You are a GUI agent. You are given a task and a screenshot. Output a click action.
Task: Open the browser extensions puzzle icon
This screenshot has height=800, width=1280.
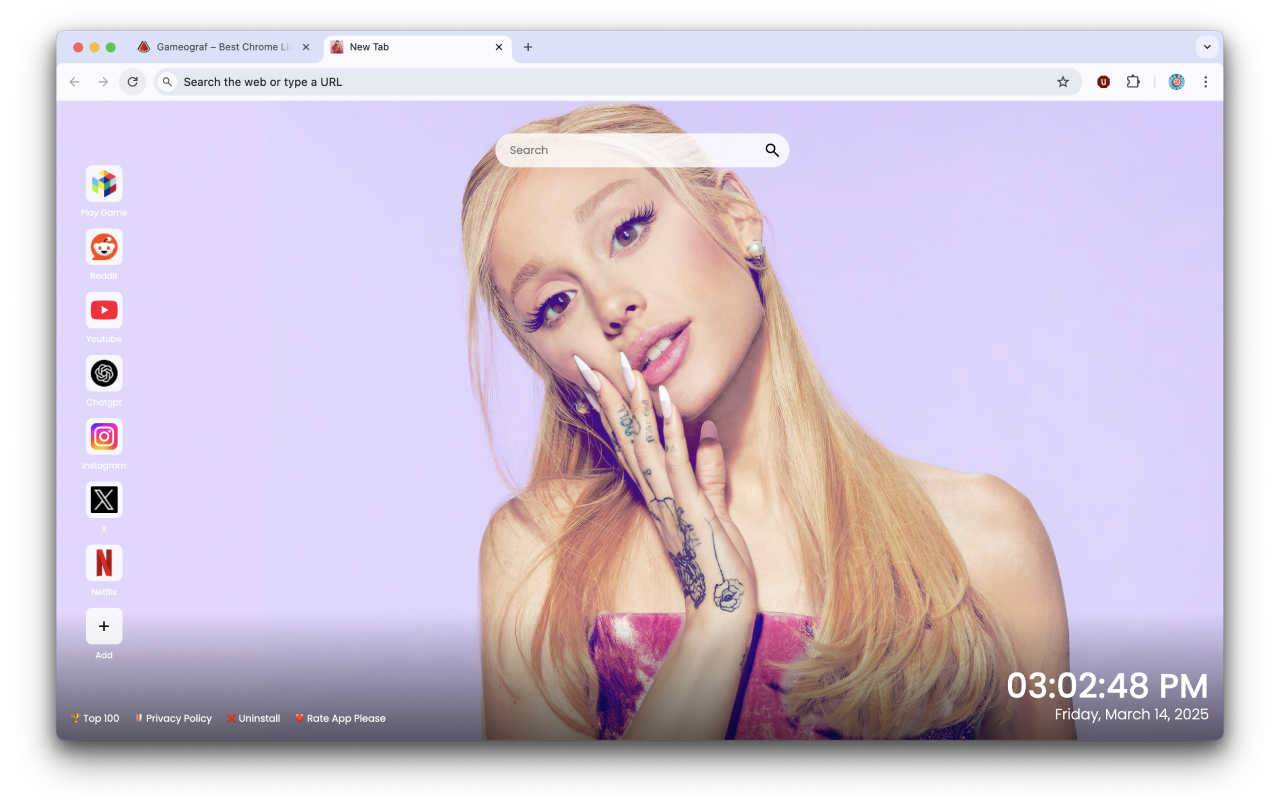[1133, 82]
